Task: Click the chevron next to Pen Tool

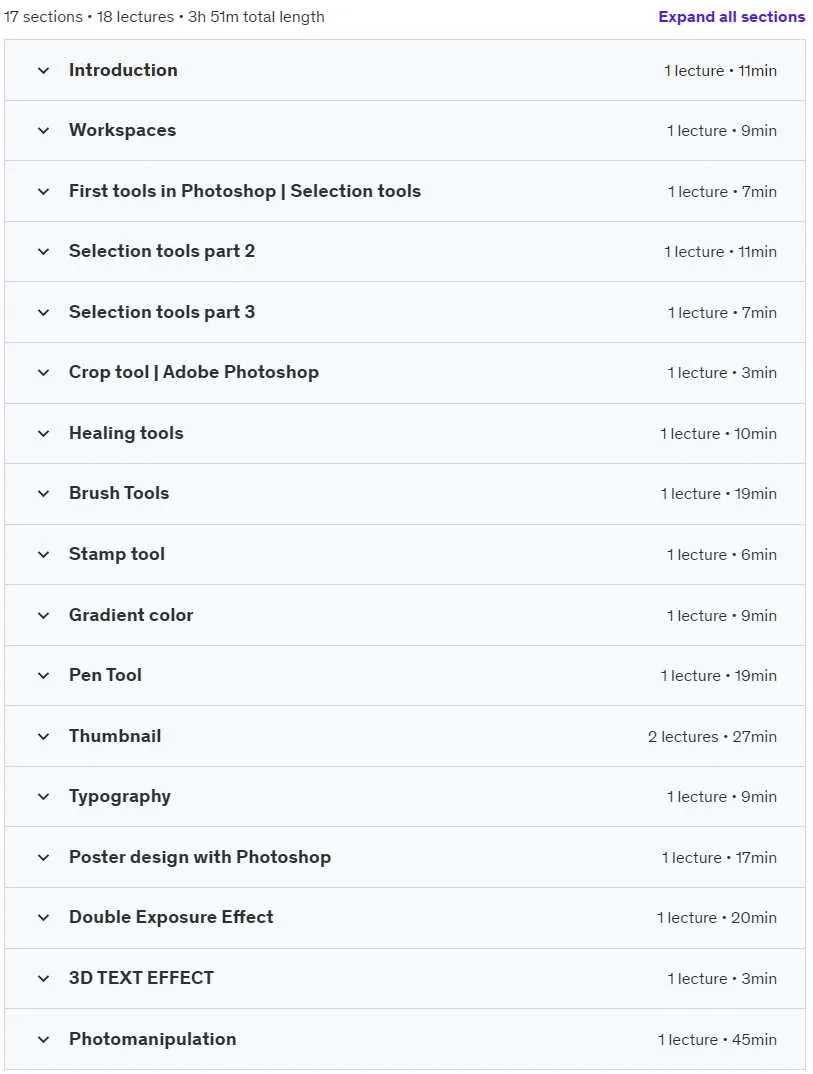Action: (43, 676)
